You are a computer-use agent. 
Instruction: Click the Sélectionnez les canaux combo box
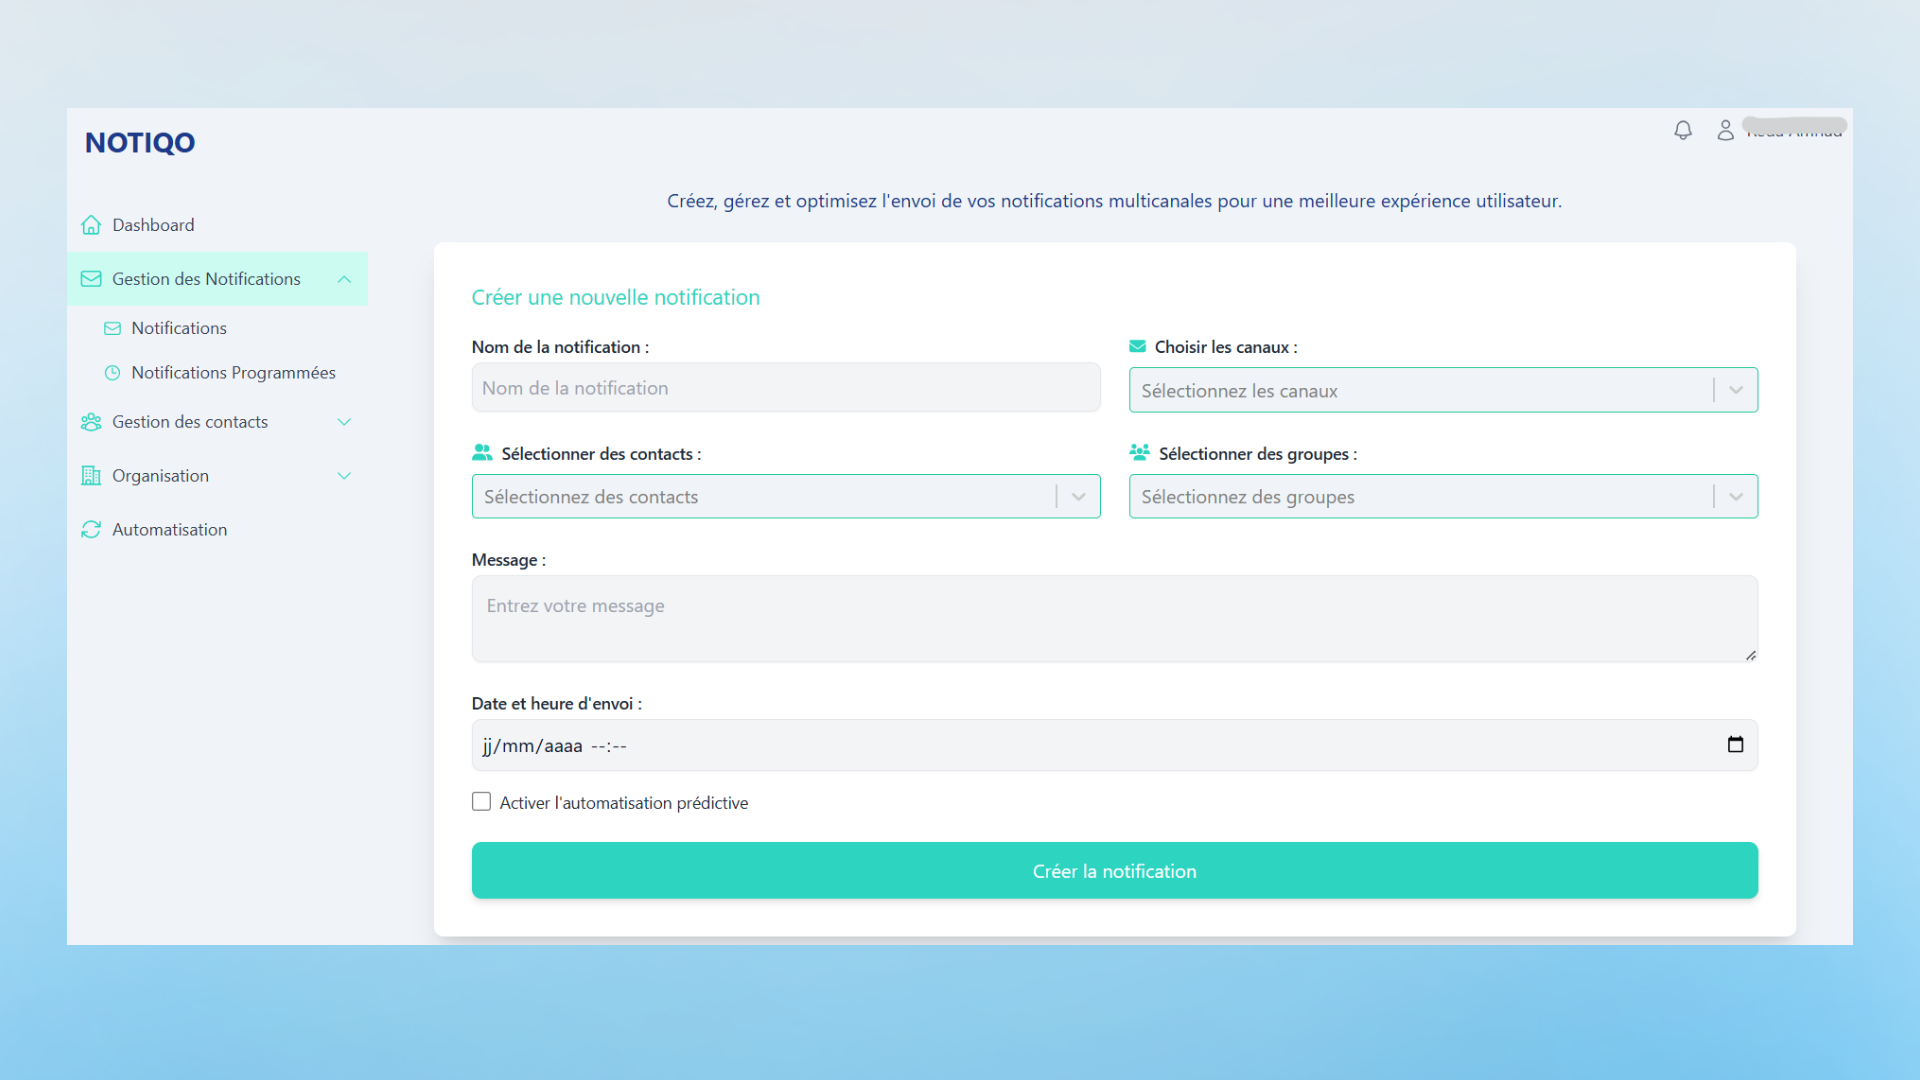coord(1443,391)
